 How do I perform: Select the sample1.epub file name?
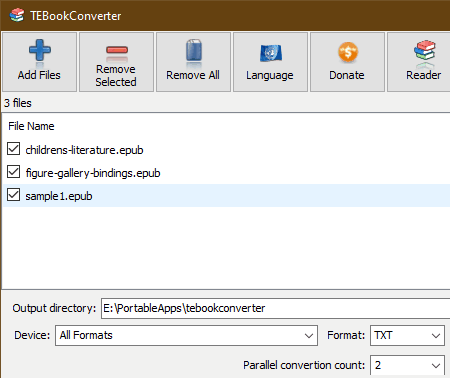point(59,196)
